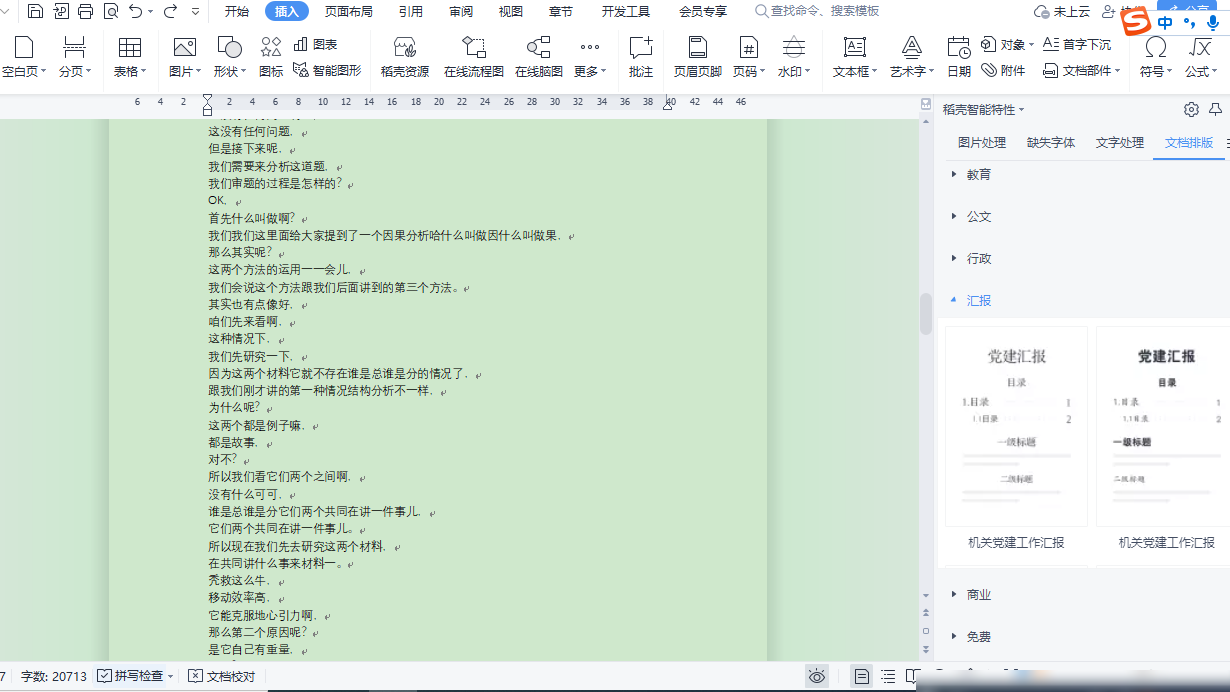
Task: Open the quick access toolbar customize dropdown
Action: point(195,12)
